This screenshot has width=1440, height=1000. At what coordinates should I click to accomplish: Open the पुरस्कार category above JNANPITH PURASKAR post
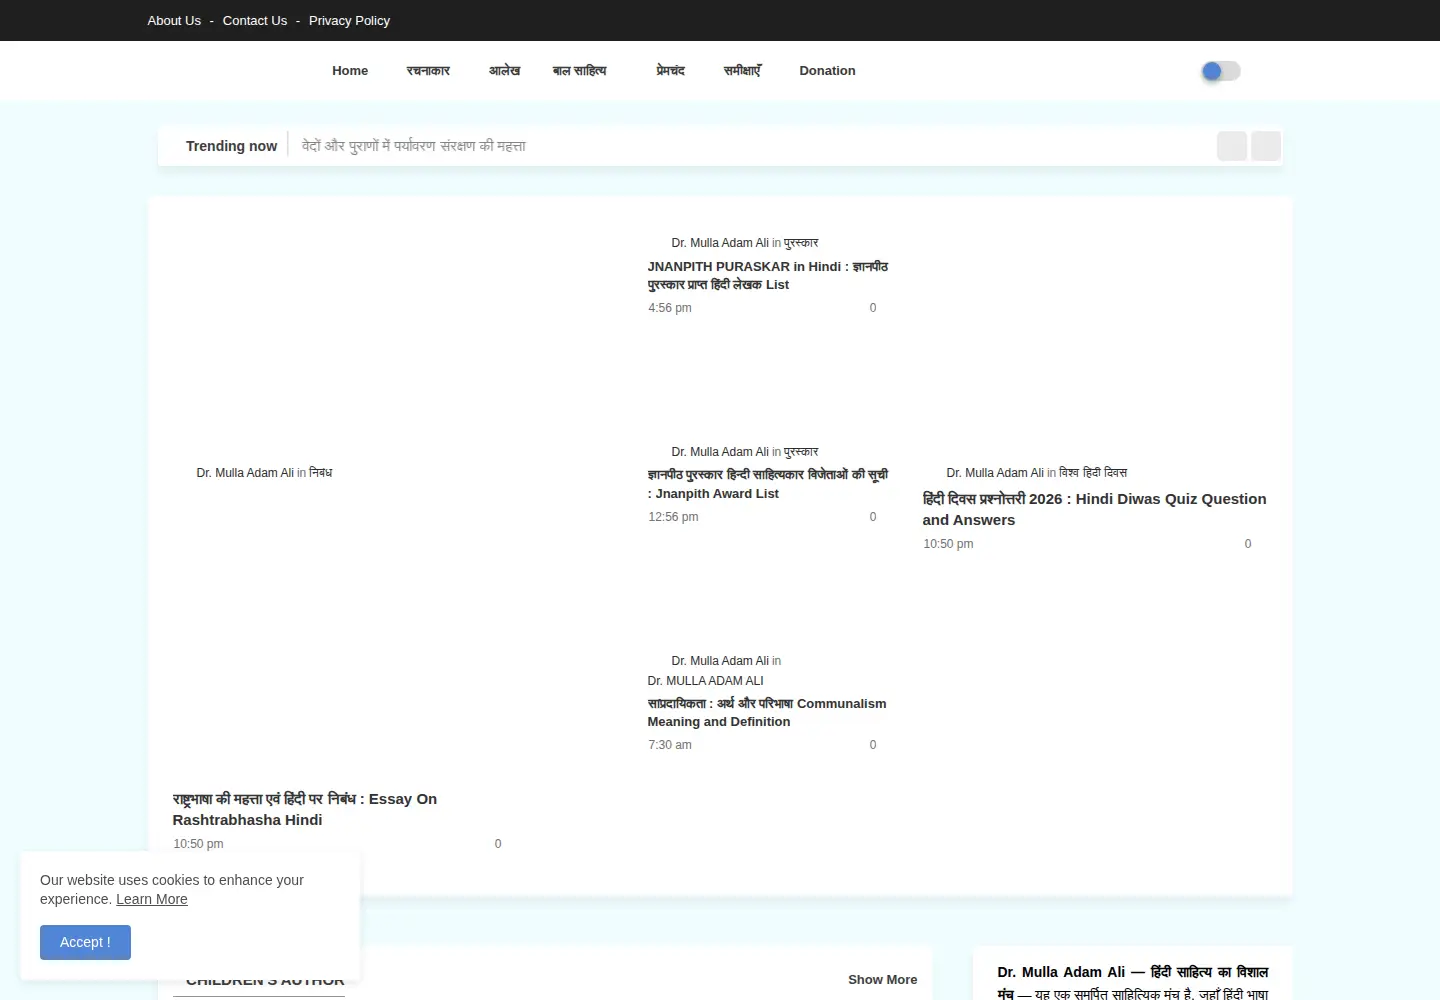tap(801, 243)
